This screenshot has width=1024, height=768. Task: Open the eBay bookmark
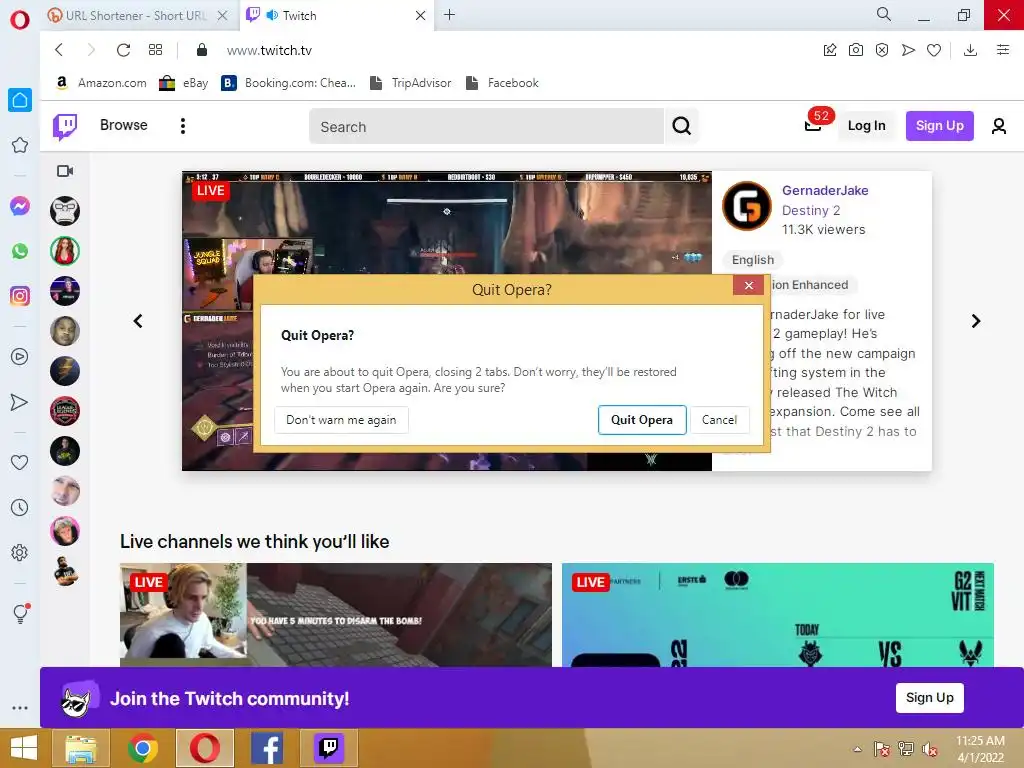point(184,83)
